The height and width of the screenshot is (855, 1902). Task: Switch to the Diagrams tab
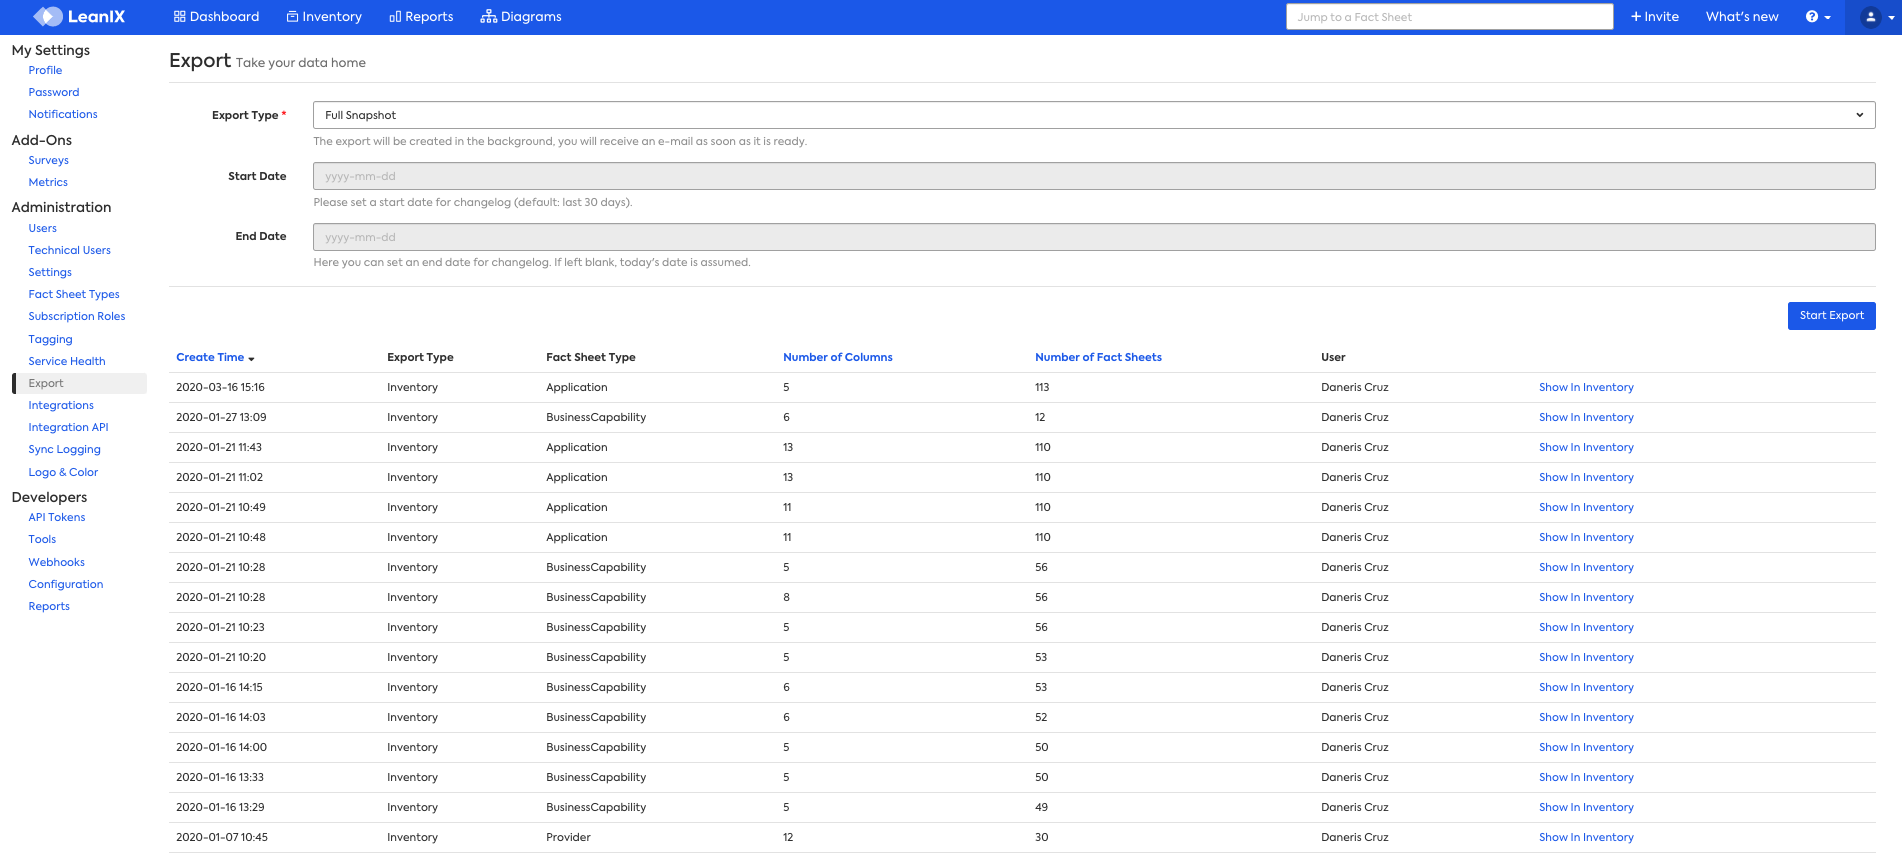click(x=521, y=17)
